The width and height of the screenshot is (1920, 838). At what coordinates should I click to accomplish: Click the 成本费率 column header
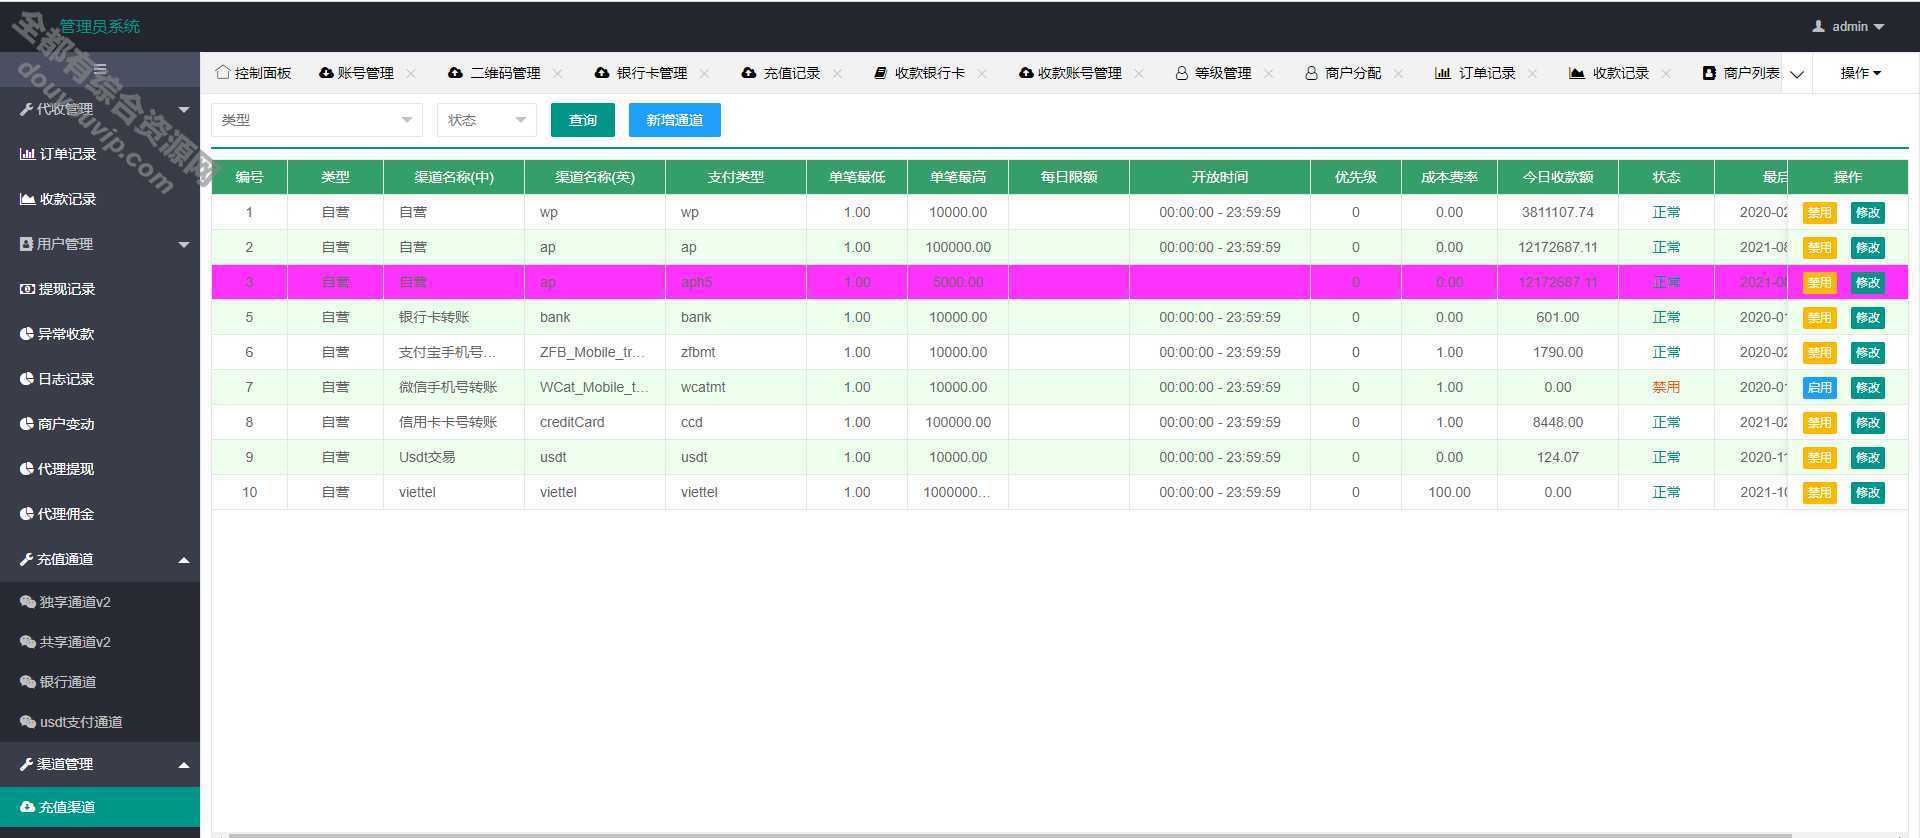pyautogui.click(x=1449, y=177)
